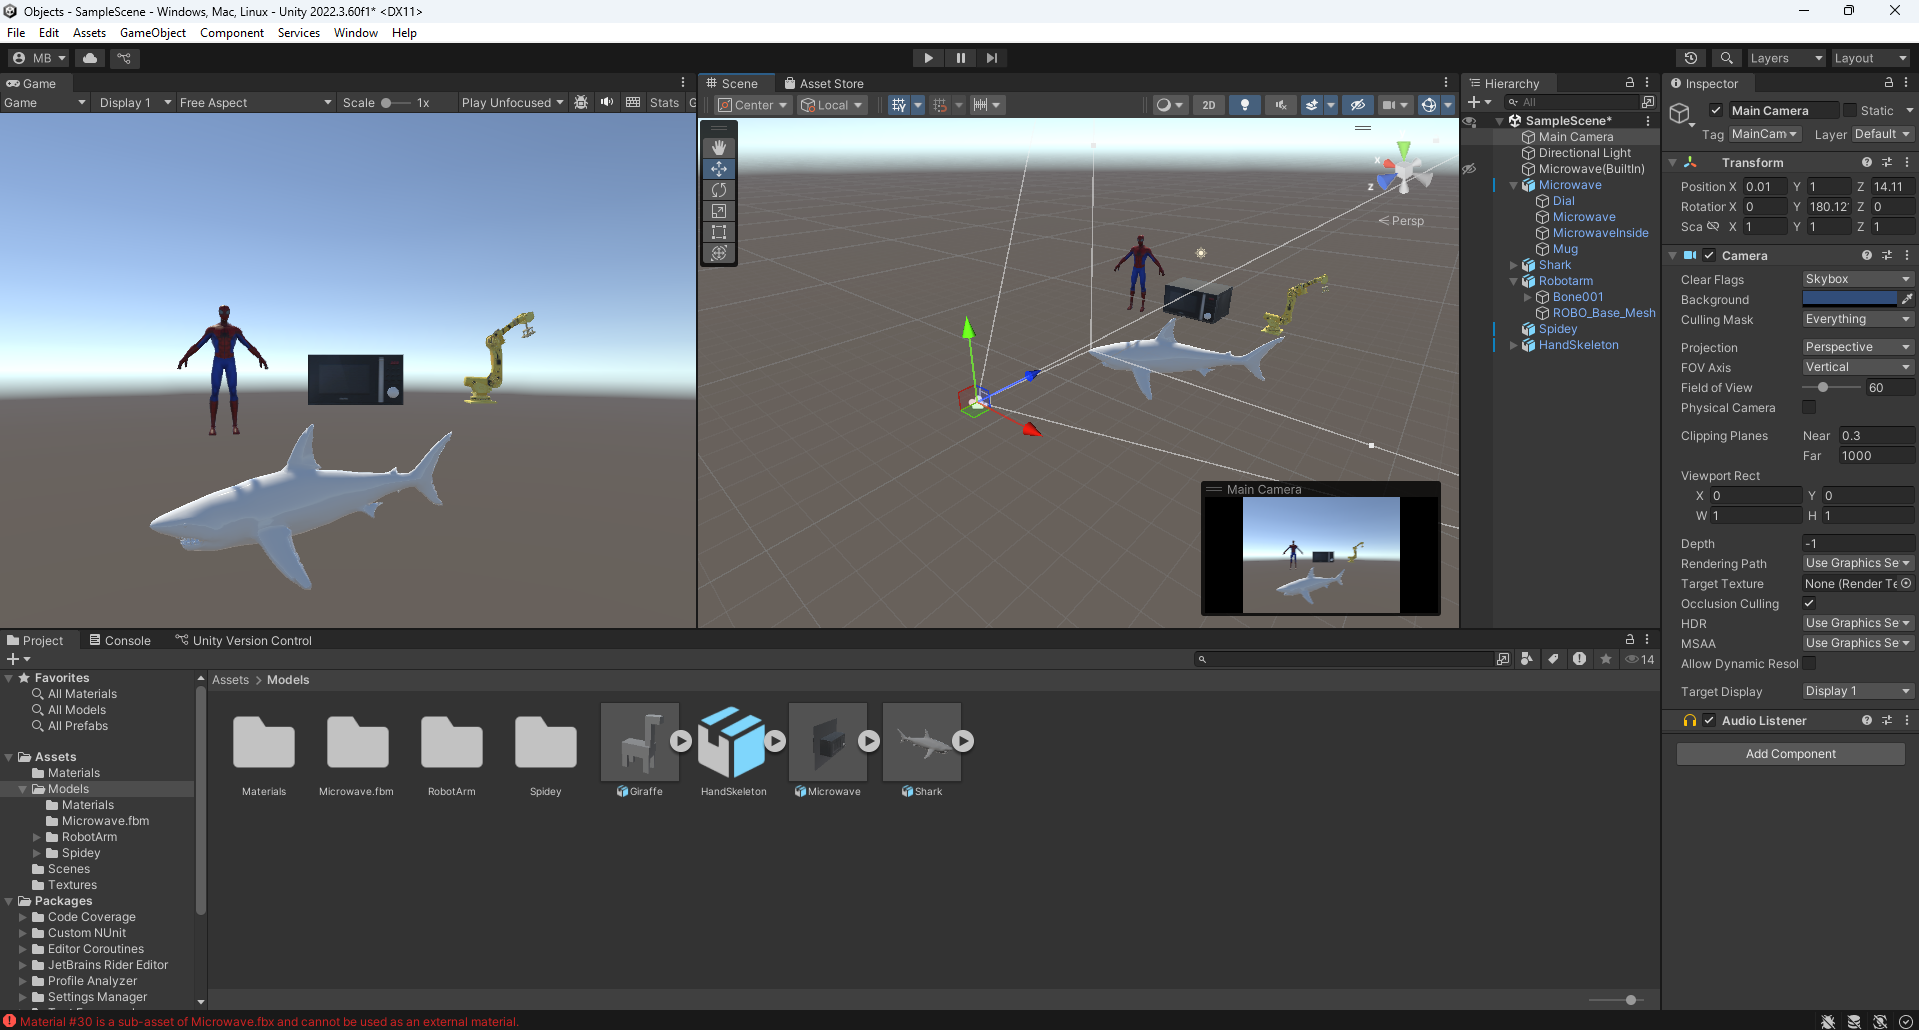The width and height of the screenshot is (1919, 1030).
Task: Toggle 2D view mode in Scene
Action: [1208, 105]
